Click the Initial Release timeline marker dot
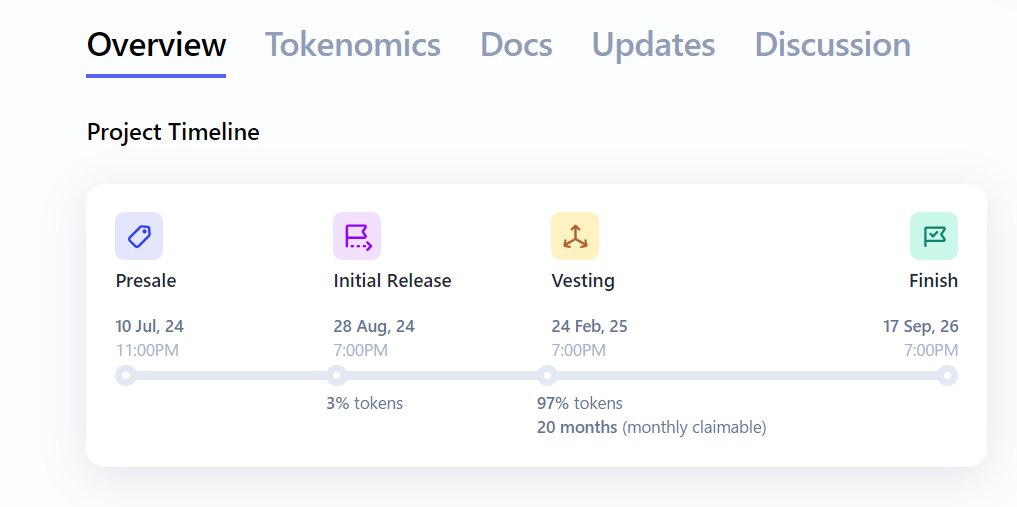Image resolution: width=1017 pixels, height=507 pixels. click(337, 375)
